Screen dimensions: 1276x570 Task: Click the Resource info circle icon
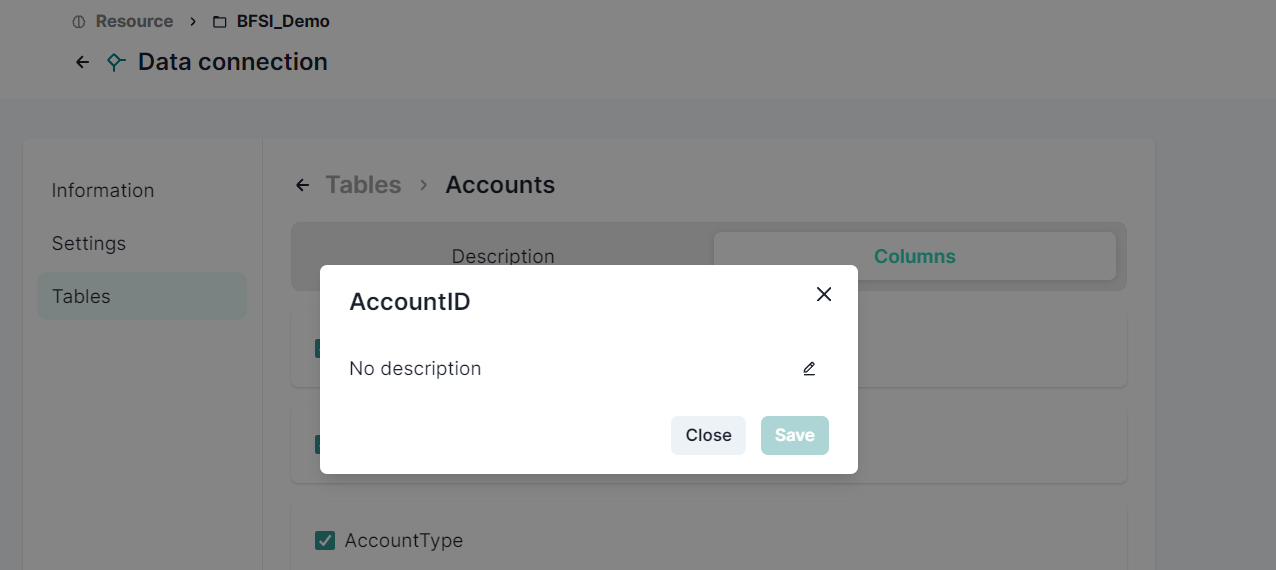(x=79, y=22)
